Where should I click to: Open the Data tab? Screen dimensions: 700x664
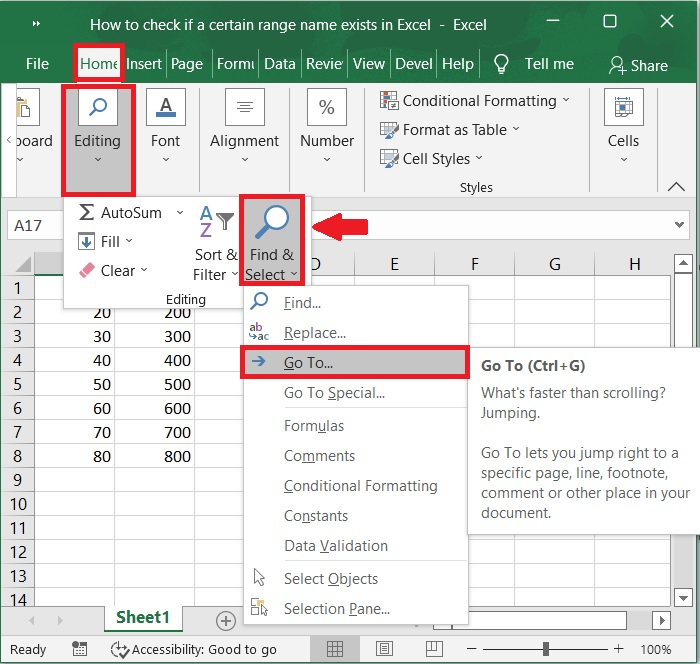coord(279,64)
